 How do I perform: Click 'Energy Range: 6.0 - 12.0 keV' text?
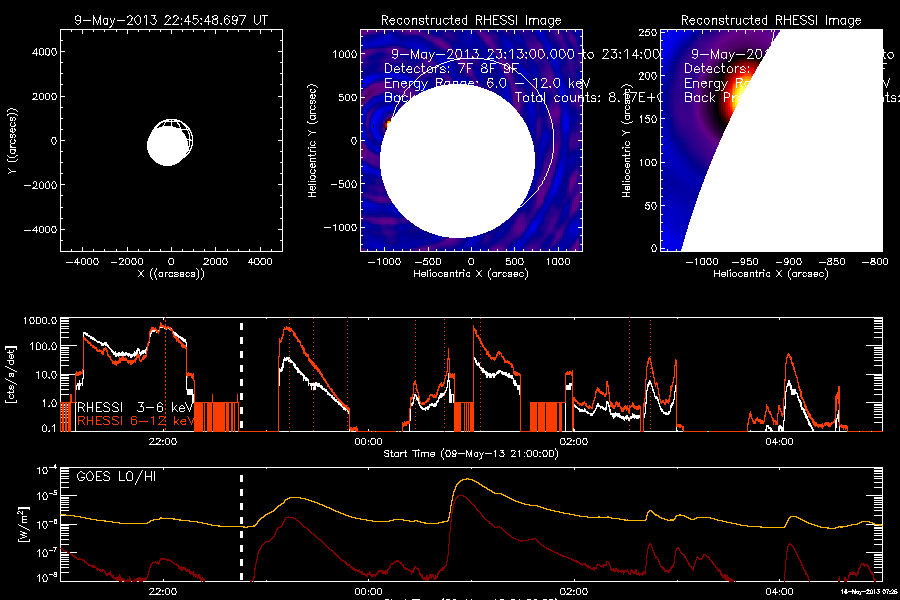tap(487, 83)
